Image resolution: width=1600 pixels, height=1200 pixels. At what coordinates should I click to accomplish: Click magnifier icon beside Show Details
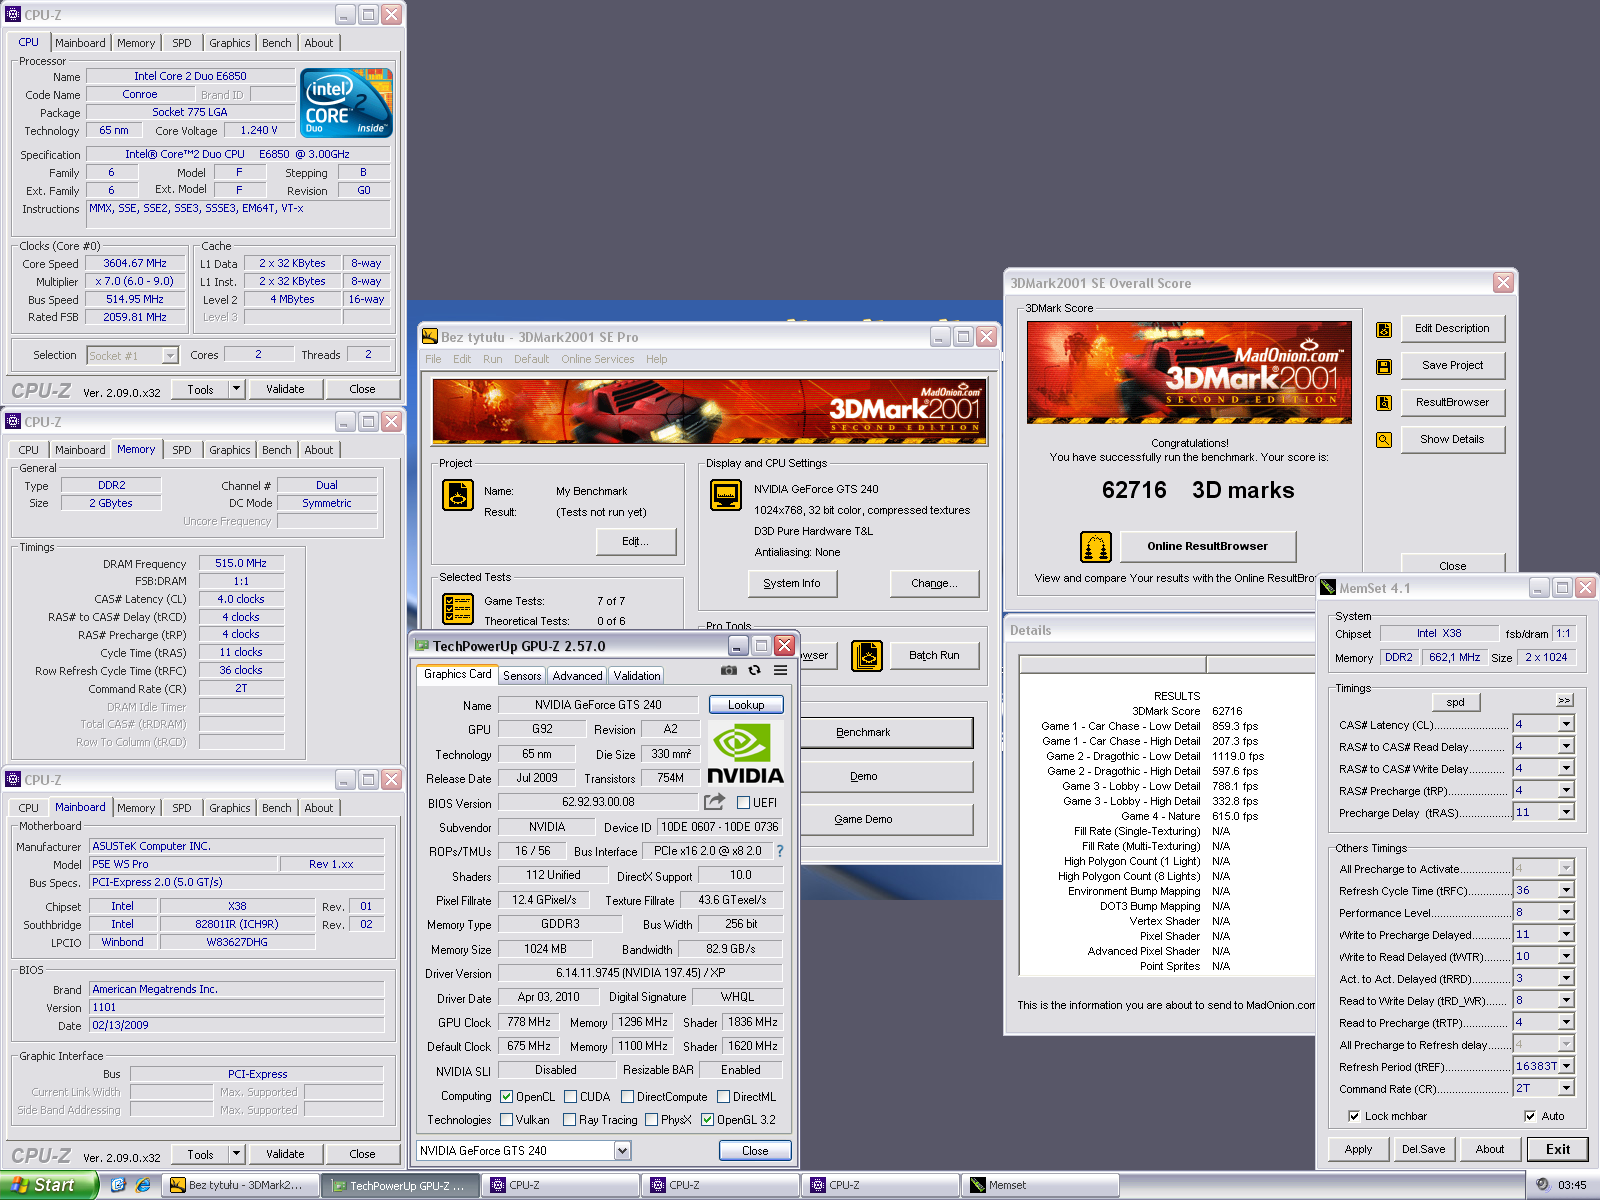pyautogui.click(x=1384, y=440)
